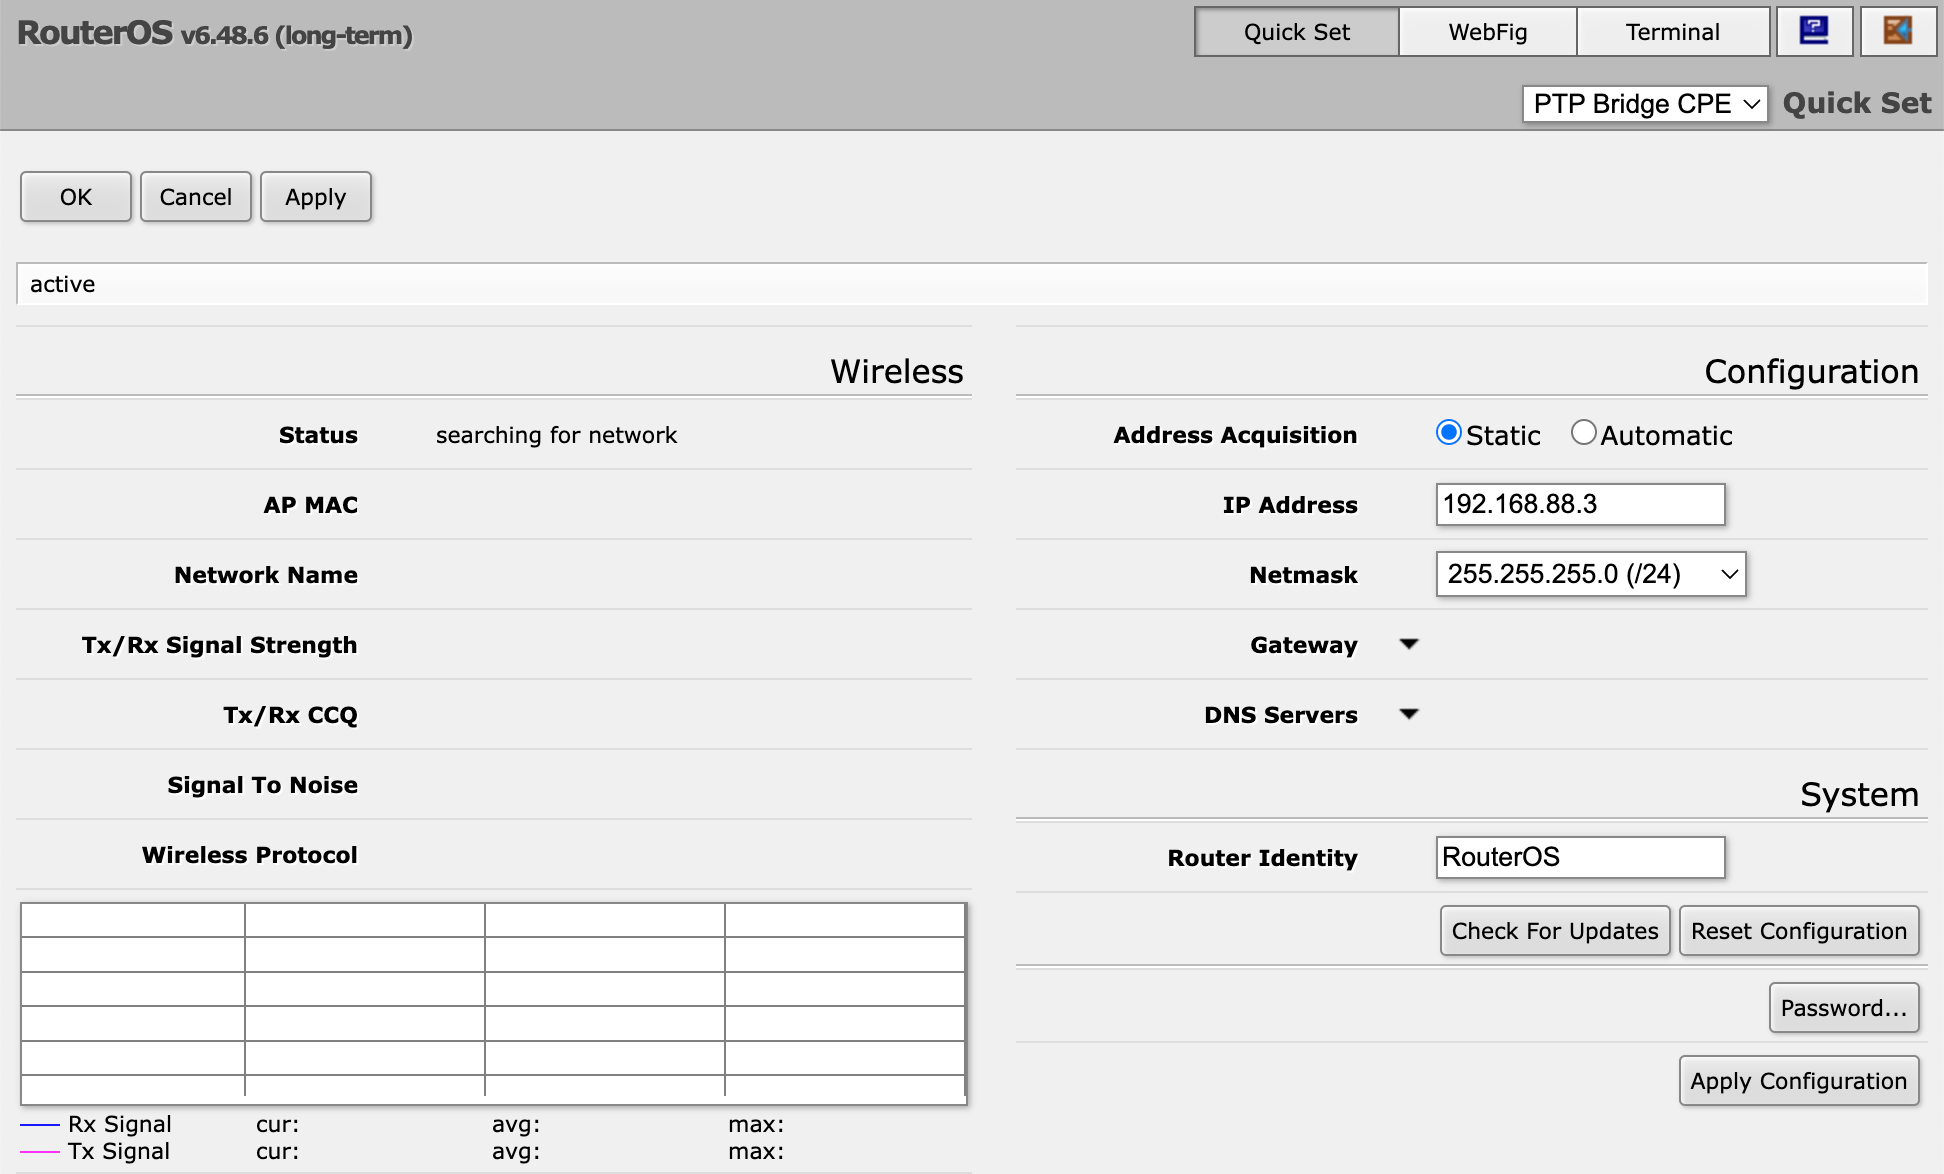Open the help manual book icon
This screenshot has height=1174, width=1944.
point(1814,32)
